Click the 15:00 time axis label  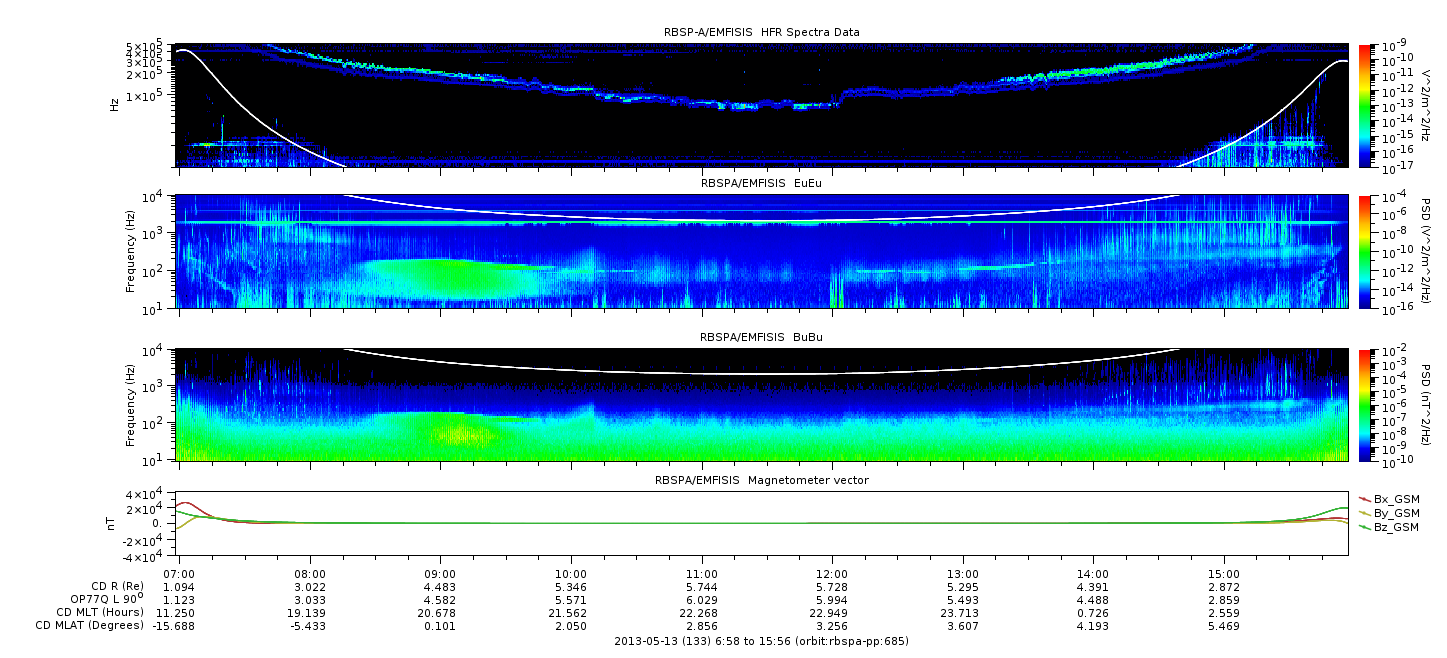[x=1224, y=575]
